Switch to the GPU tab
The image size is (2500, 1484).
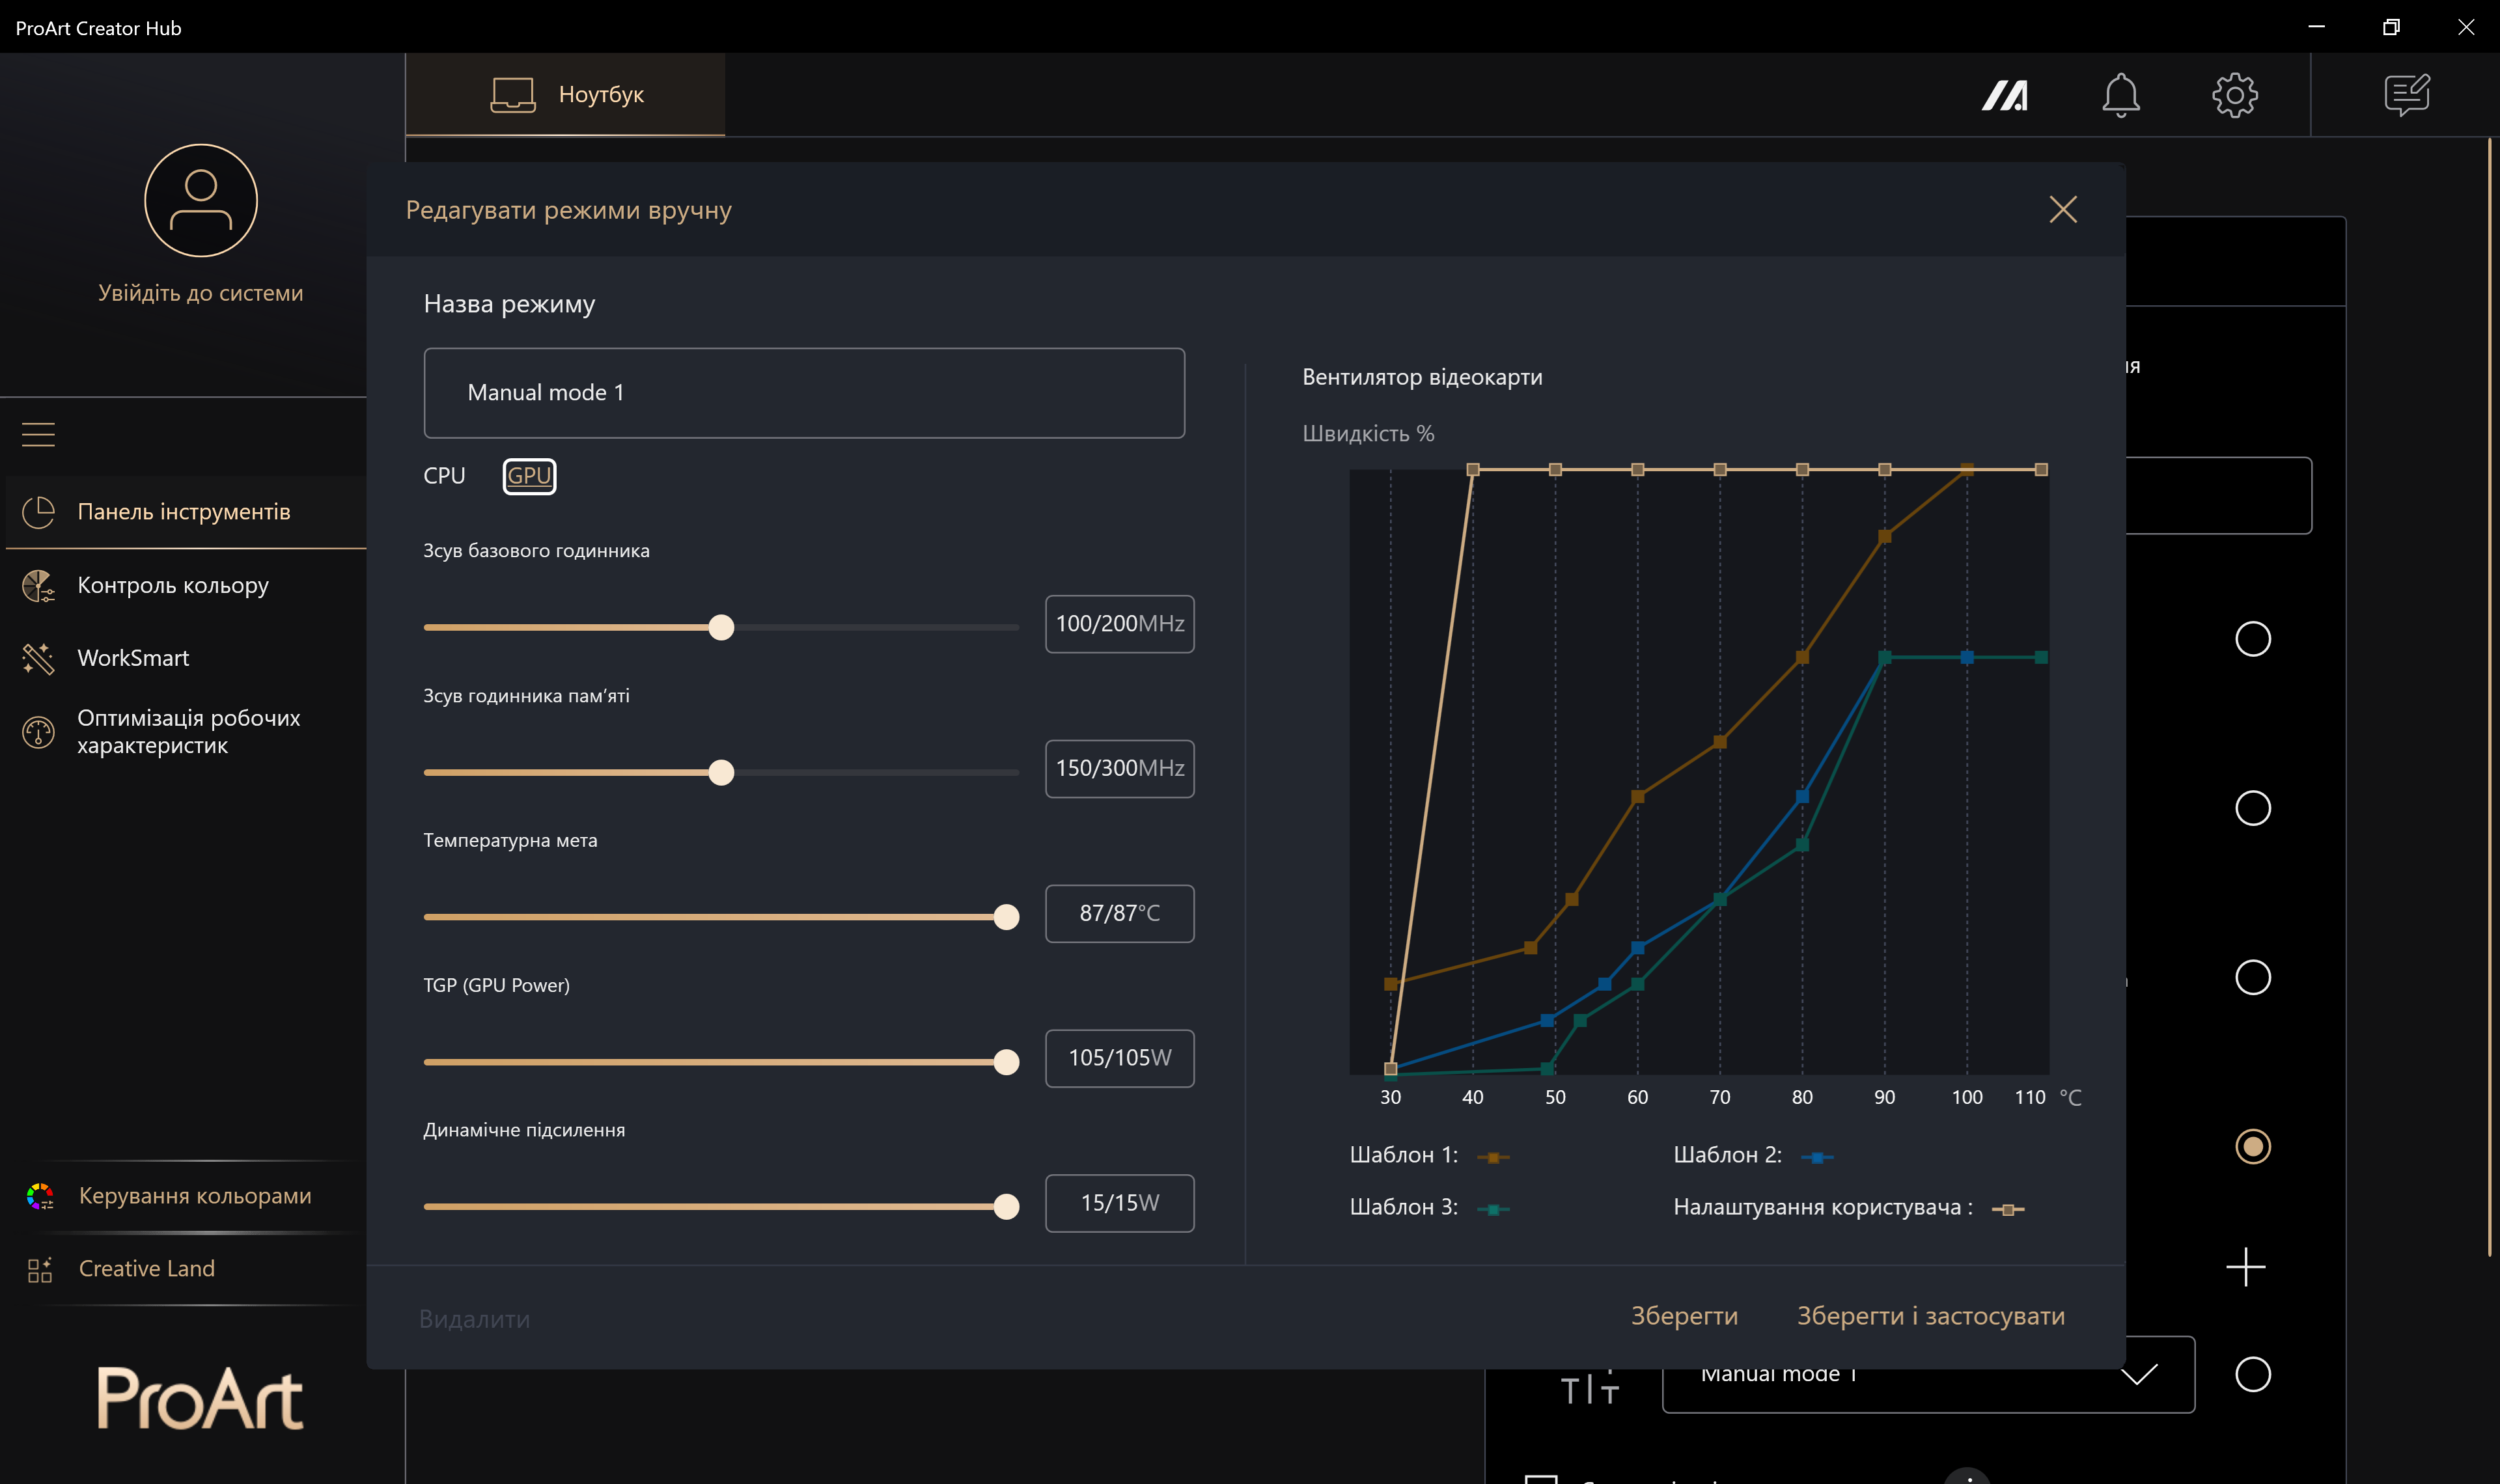click(529, 476)
